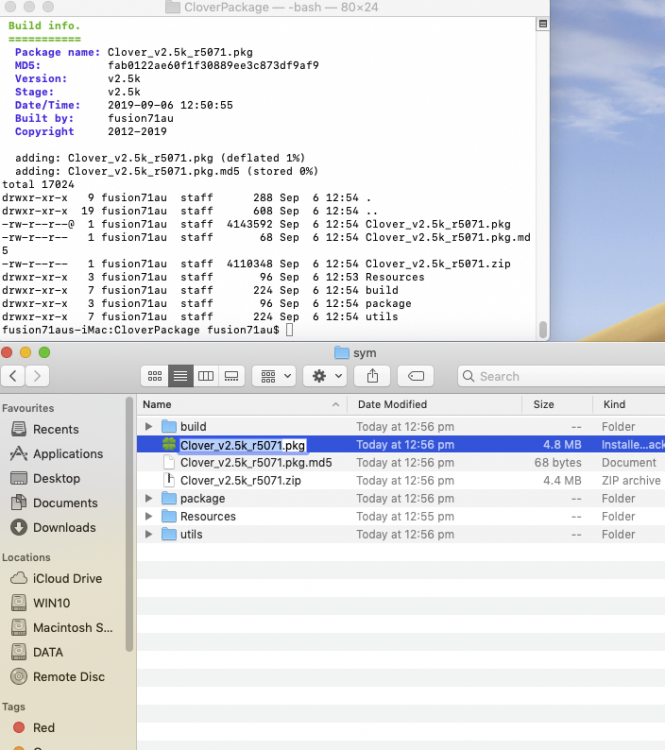Open the group-by arrangement dropdown
The width and height of the screenshot is (665, 750).
[x=274, y=376]
